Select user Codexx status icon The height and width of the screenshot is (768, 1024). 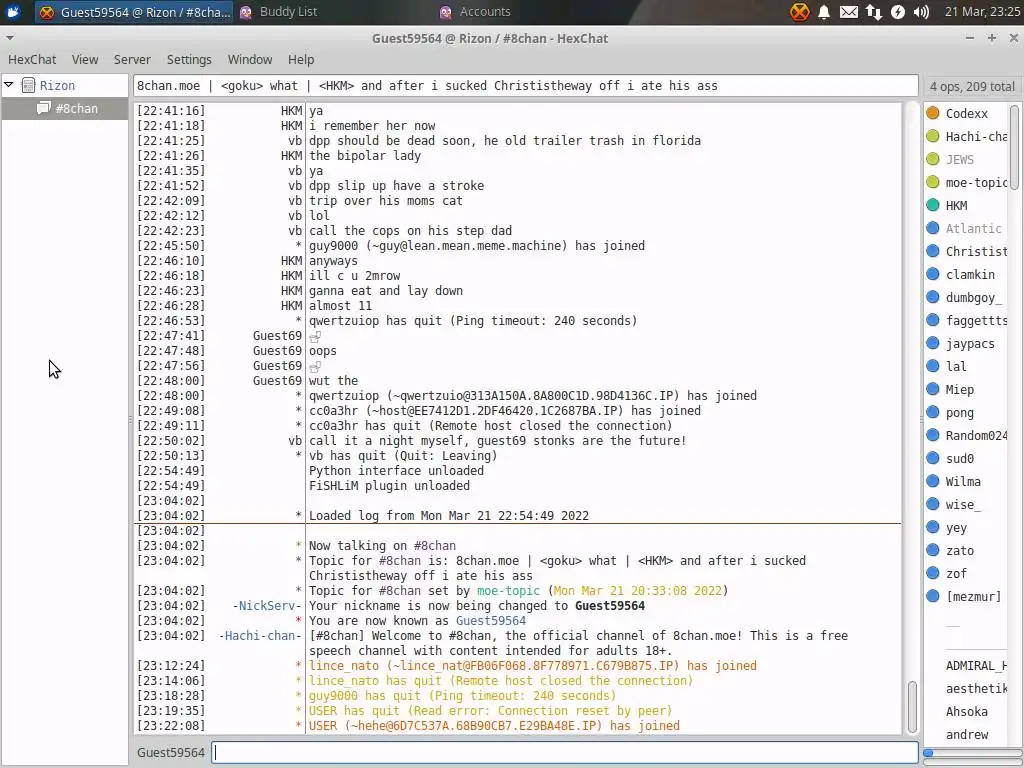click(x=933, y=113)
